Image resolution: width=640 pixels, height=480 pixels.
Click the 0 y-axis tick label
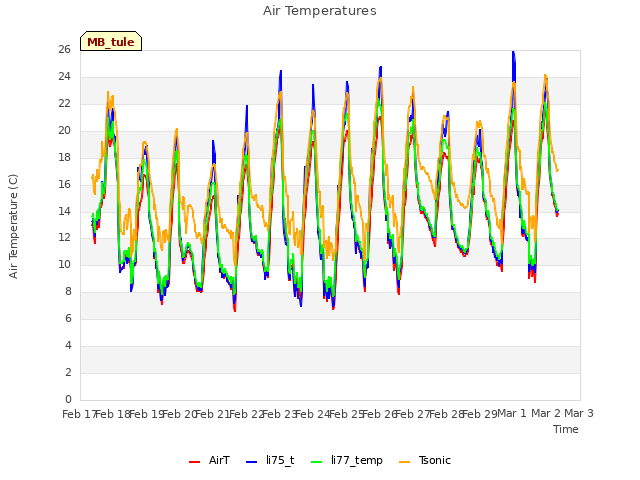click(x=68, y=400)
